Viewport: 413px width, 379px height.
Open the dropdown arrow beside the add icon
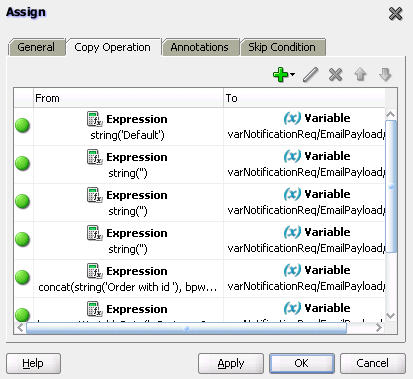point(292,74)
